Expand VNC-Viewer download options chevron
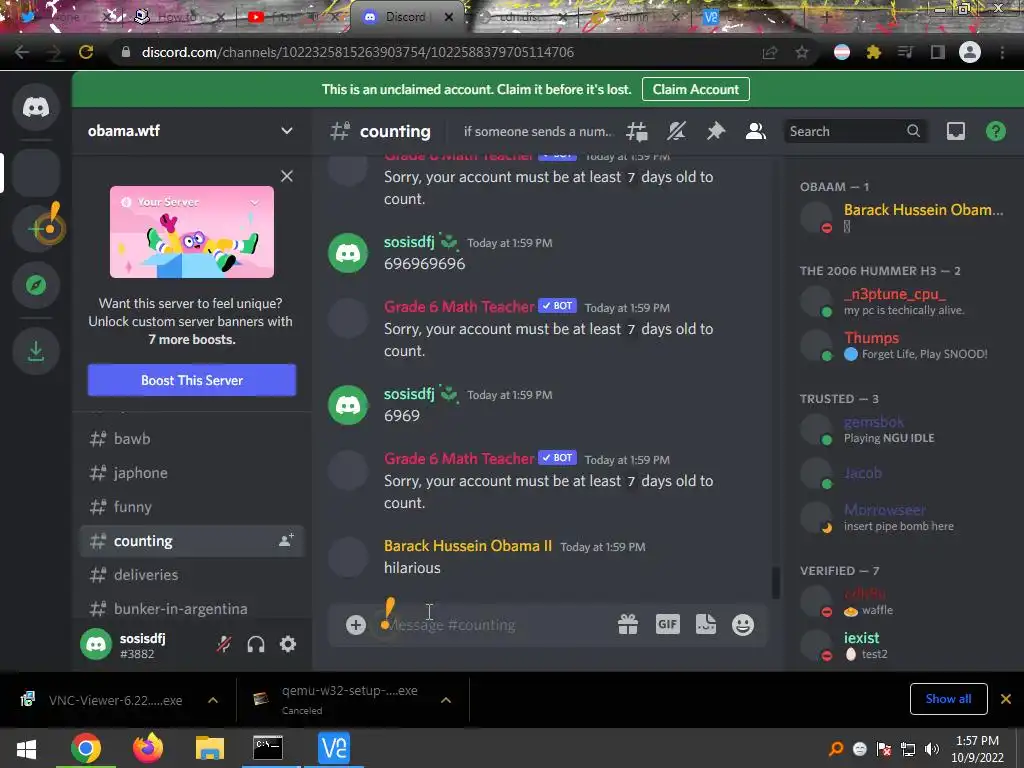Screen dimensions: 1024x768 pyautogui.click(x=213, y=700)
